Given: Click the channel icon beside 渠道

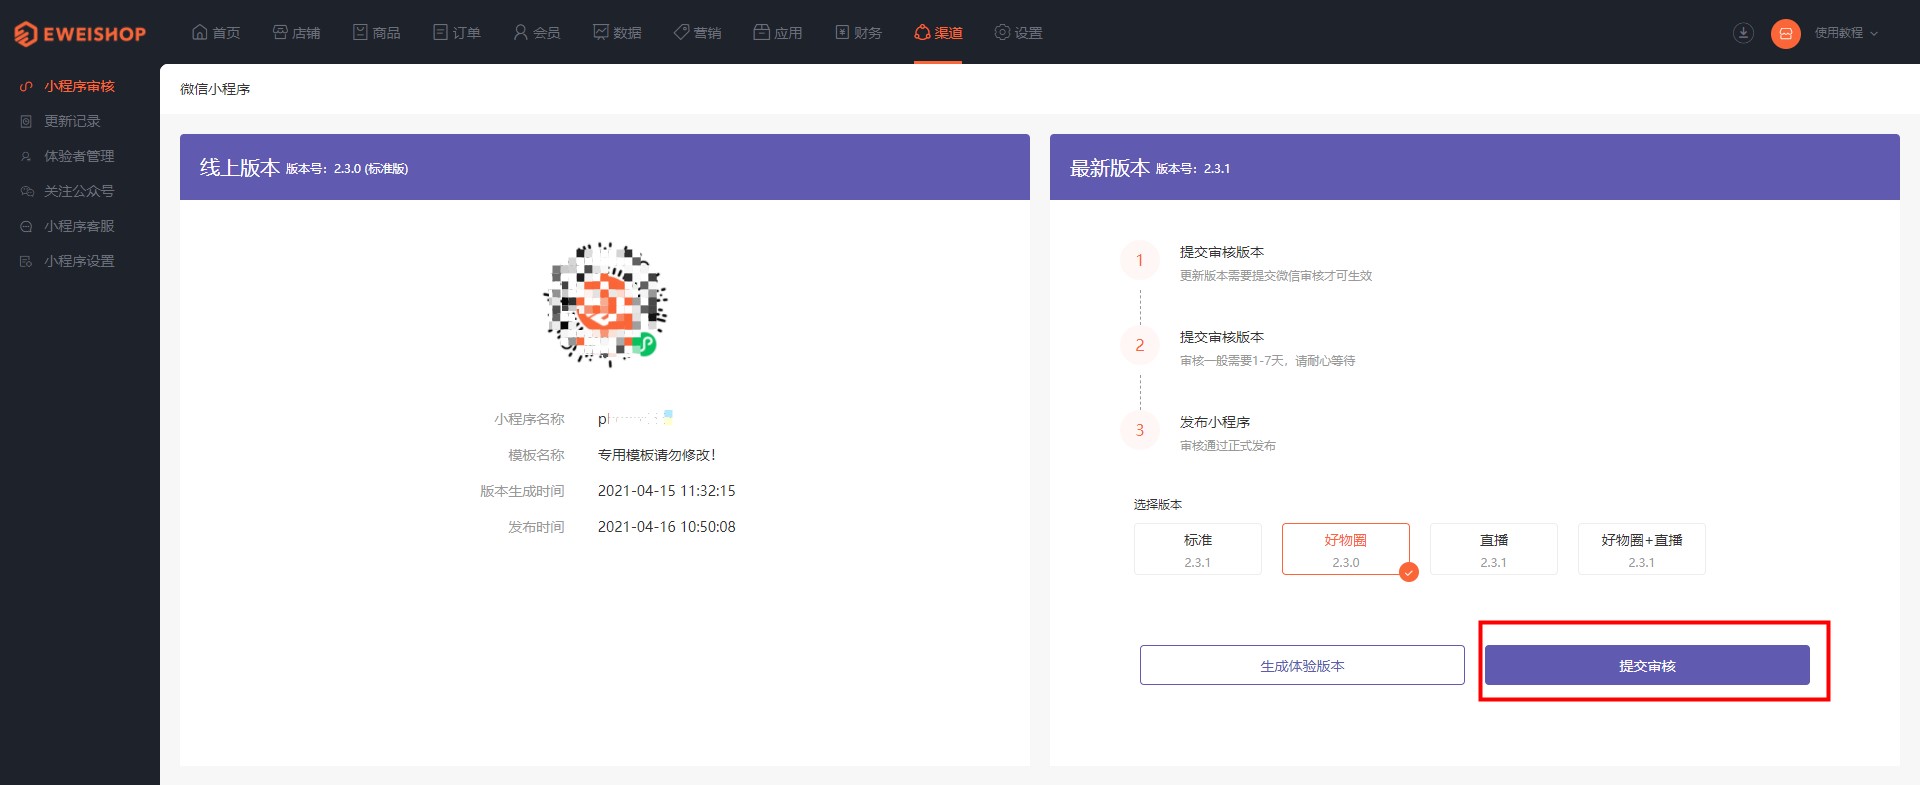Looking at the screenshot, I should tap(922, 32).
